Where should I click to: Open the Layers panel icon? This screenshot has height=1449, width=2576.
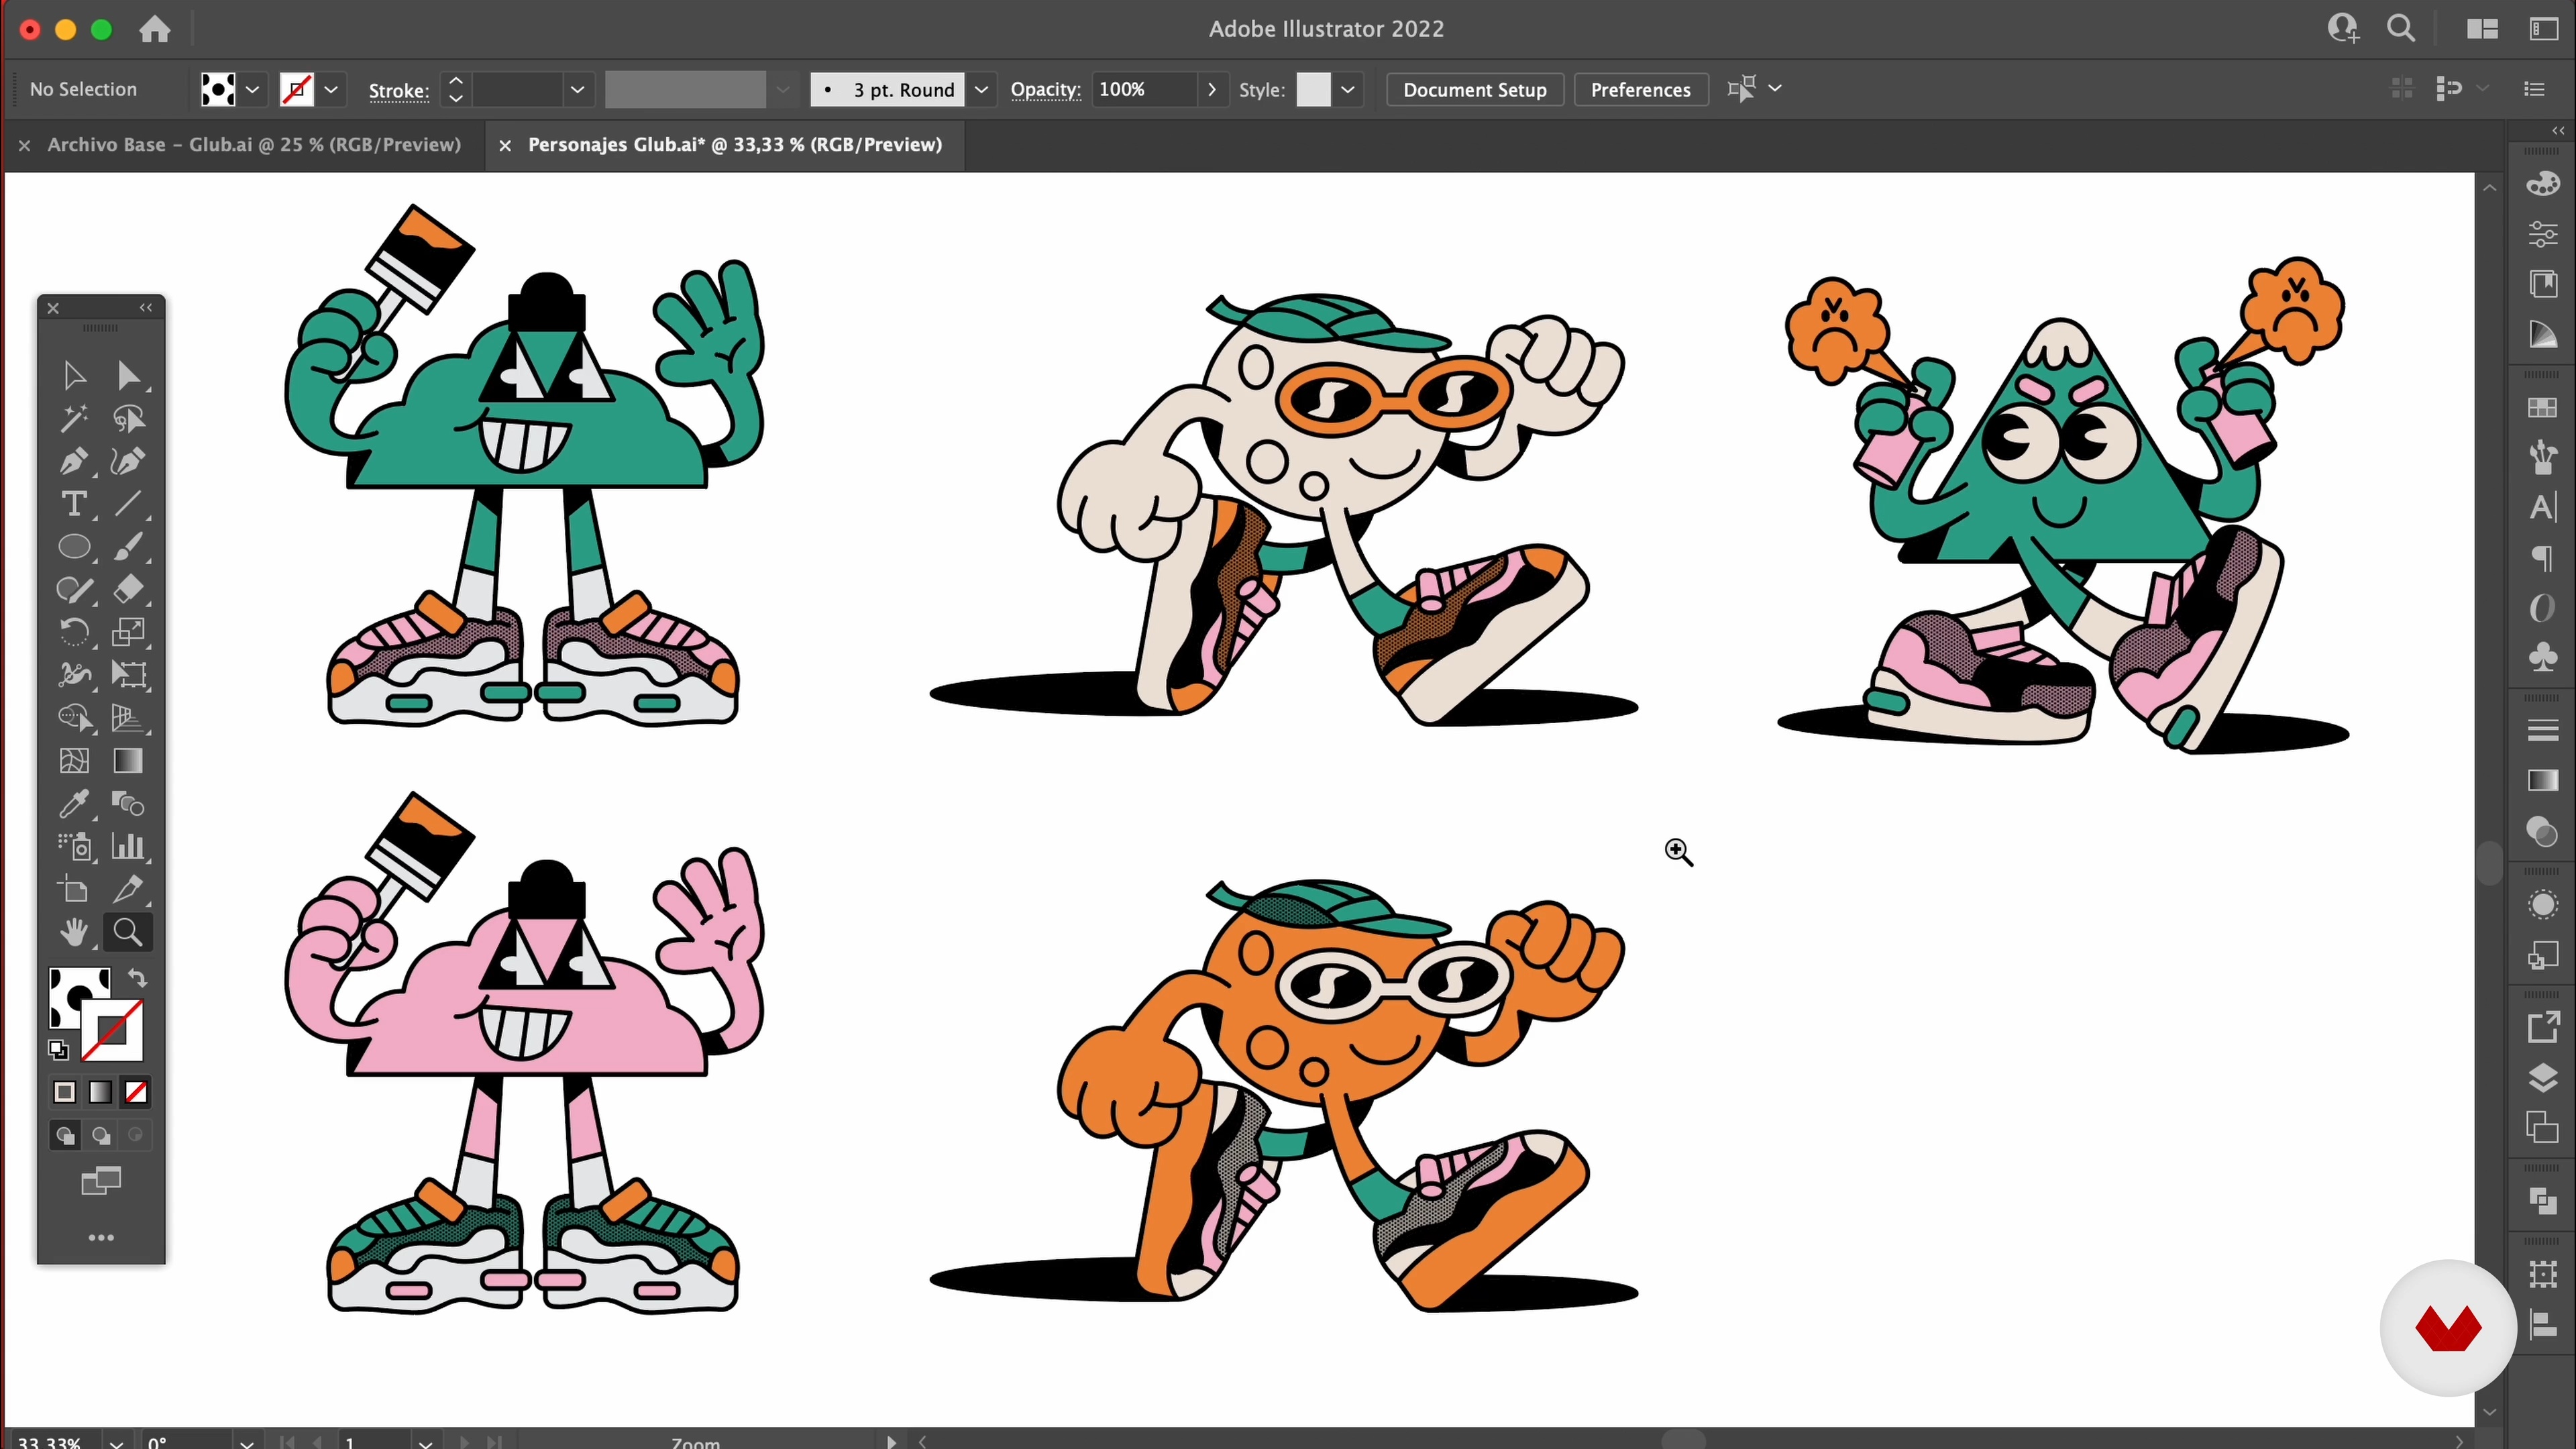pos(2542,1079)
